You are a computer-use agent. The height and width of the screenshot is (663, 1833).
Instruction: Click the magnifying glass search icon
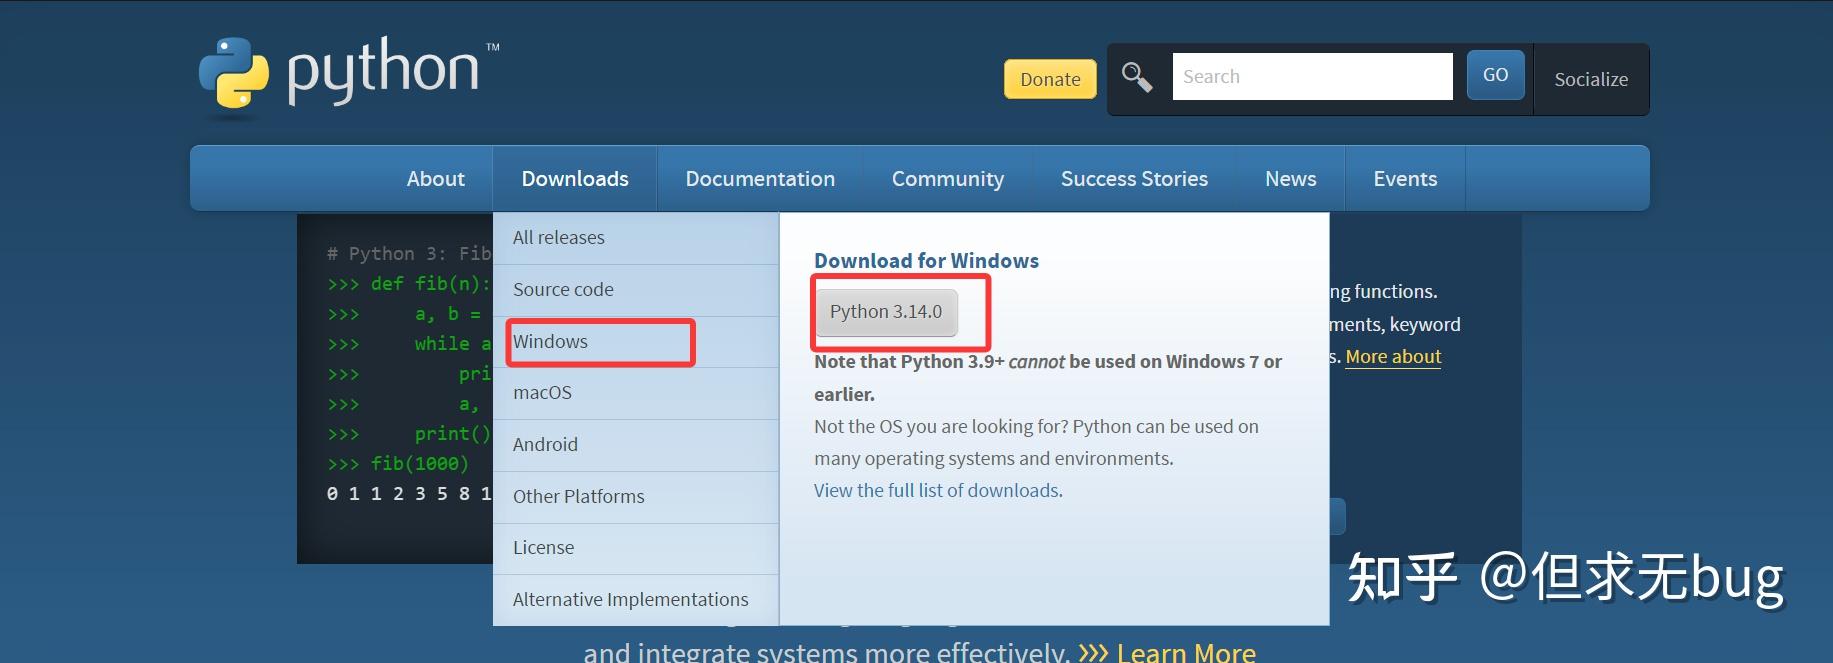click(x=1137, y=77)
